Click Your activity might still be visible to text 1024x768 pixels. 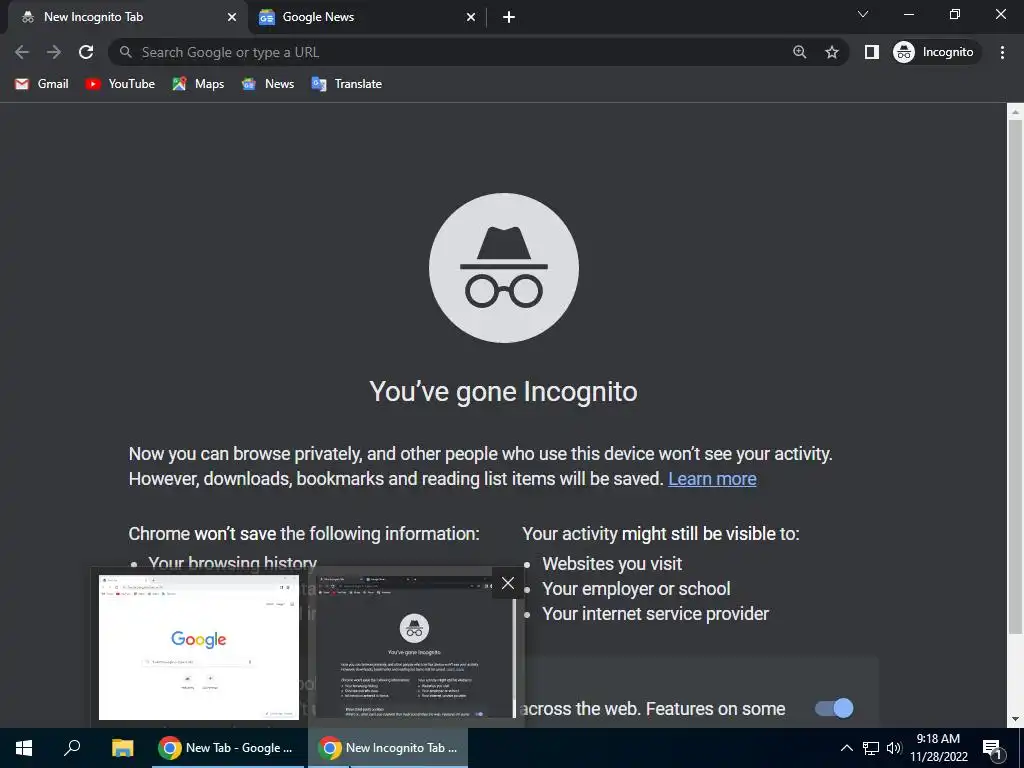pyautogui.click(x=661, y=534)
